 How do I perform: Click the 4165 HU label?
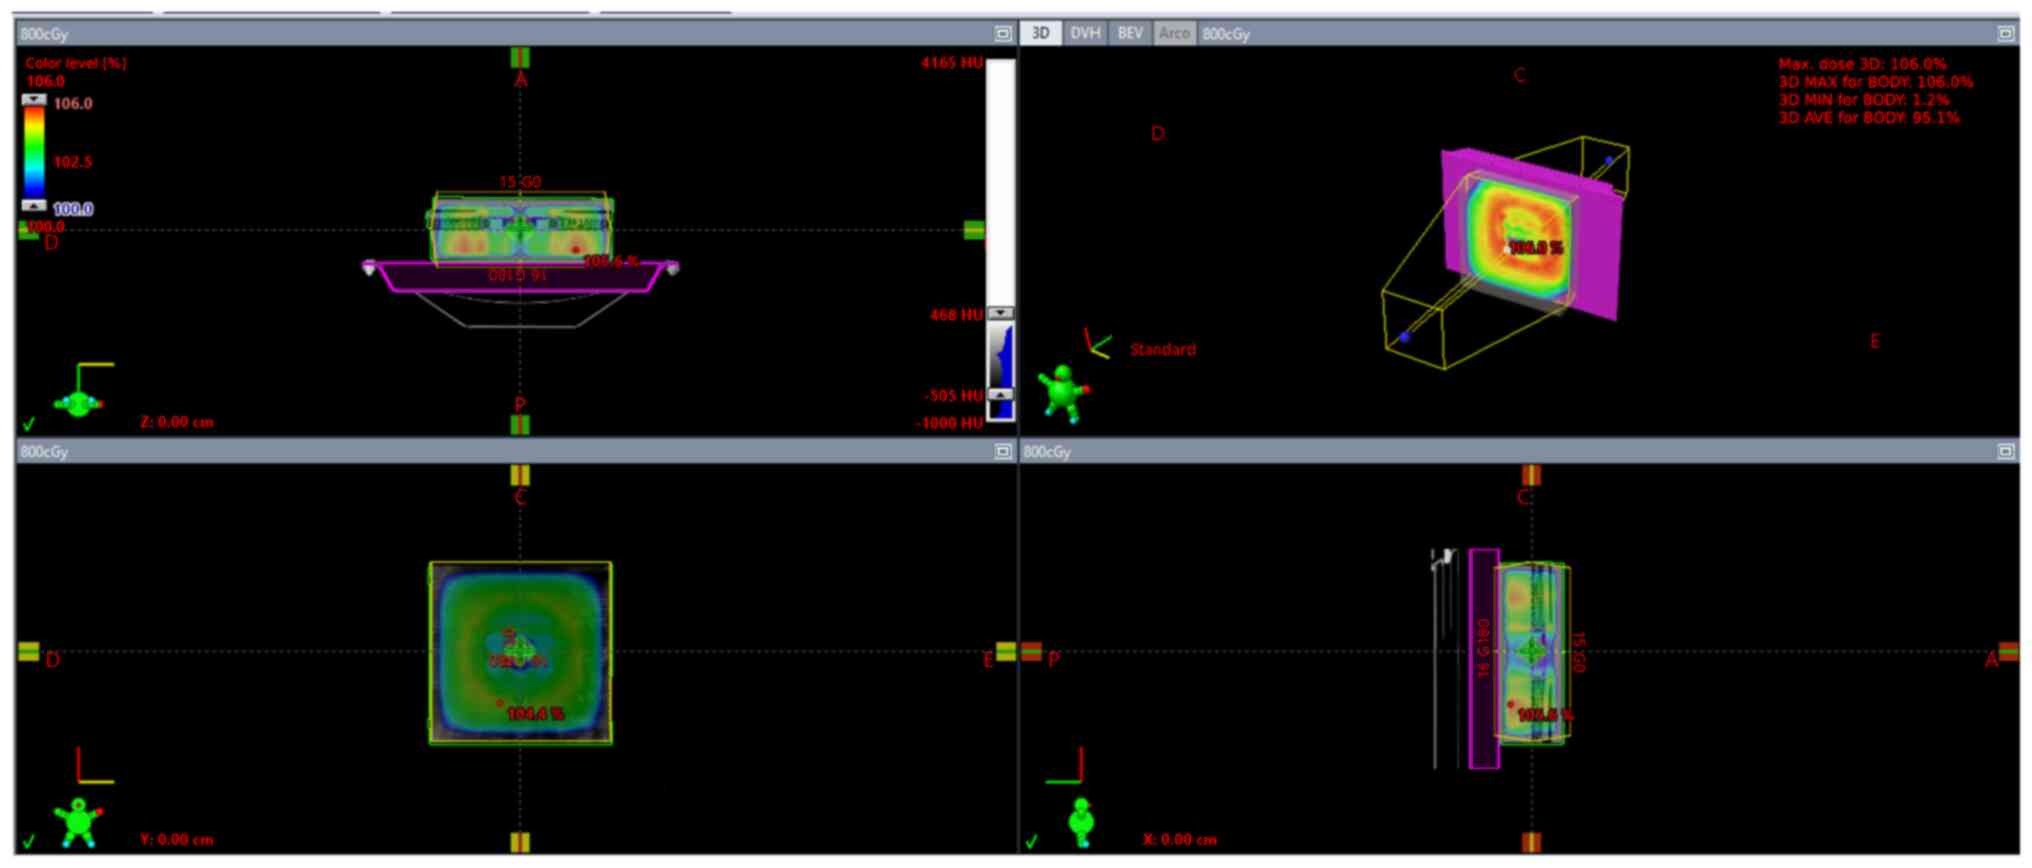(x=951, y=63)
